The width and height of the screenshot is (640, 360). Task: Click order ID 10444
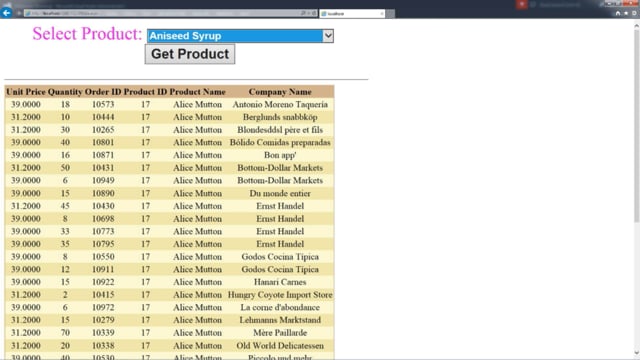point(103,117)
